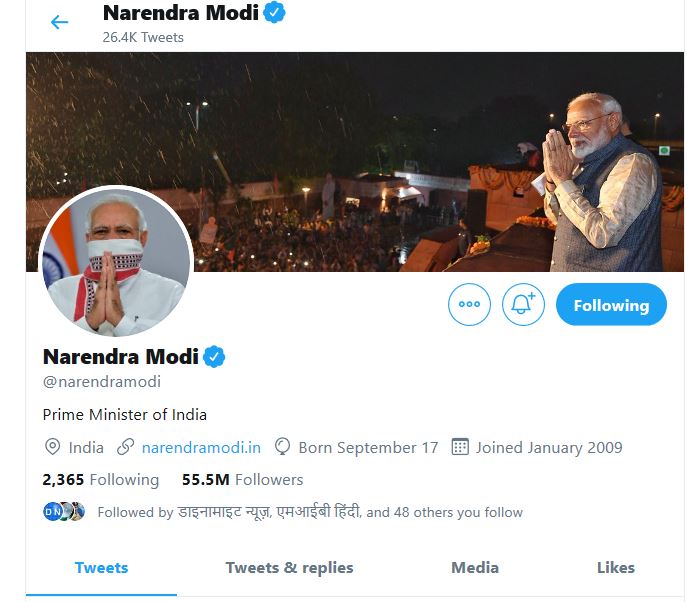
Task: Open the Tweets & replies tab
Action: pos(289,567)
